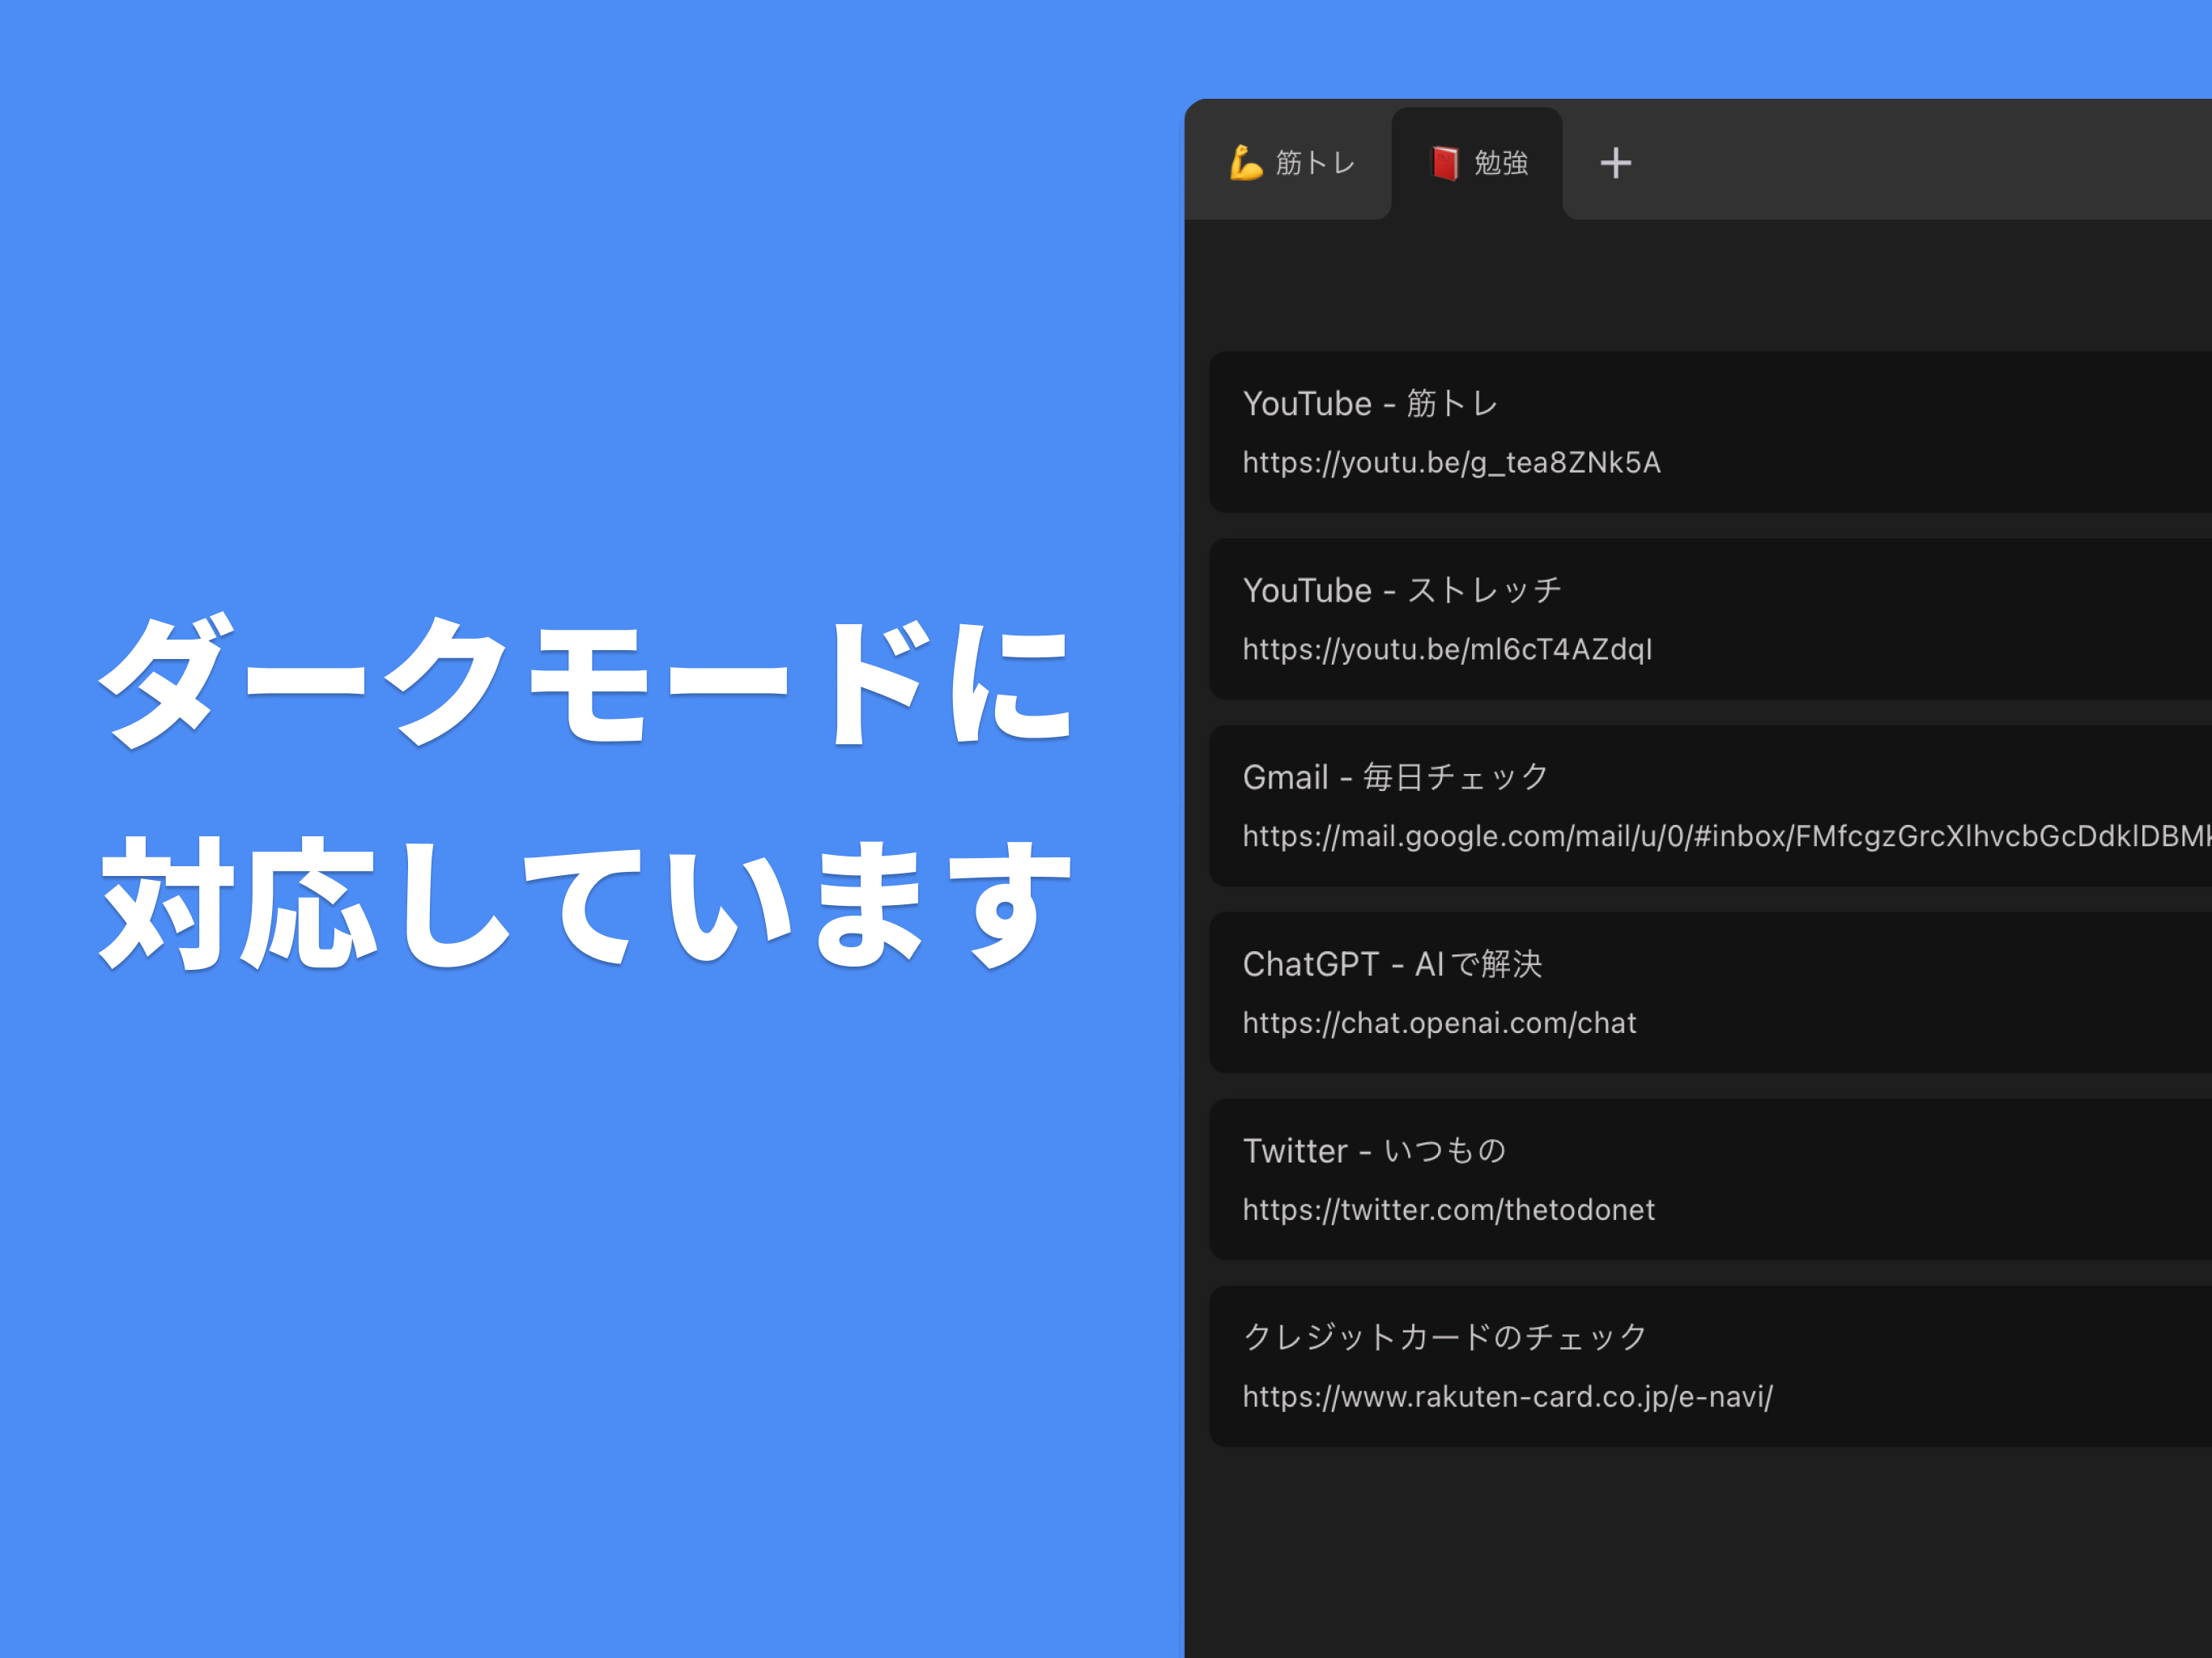Click the ダークモードに headline text

(x=585, y=682)
